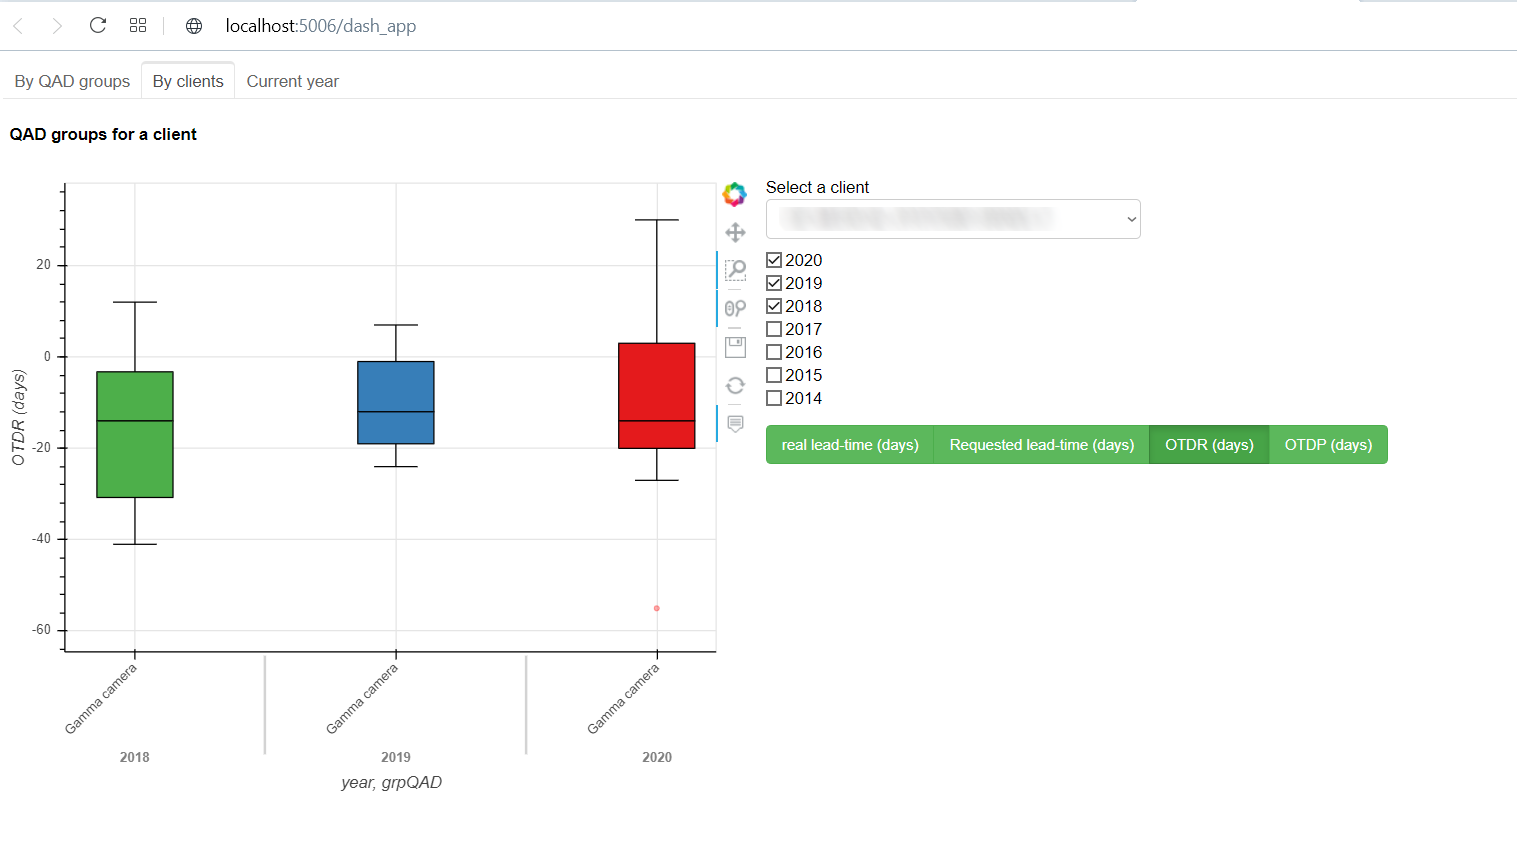The image size is (1517, 860).
Task: Uncheck the 2020 year checkbox
Action: click(774, 260)
